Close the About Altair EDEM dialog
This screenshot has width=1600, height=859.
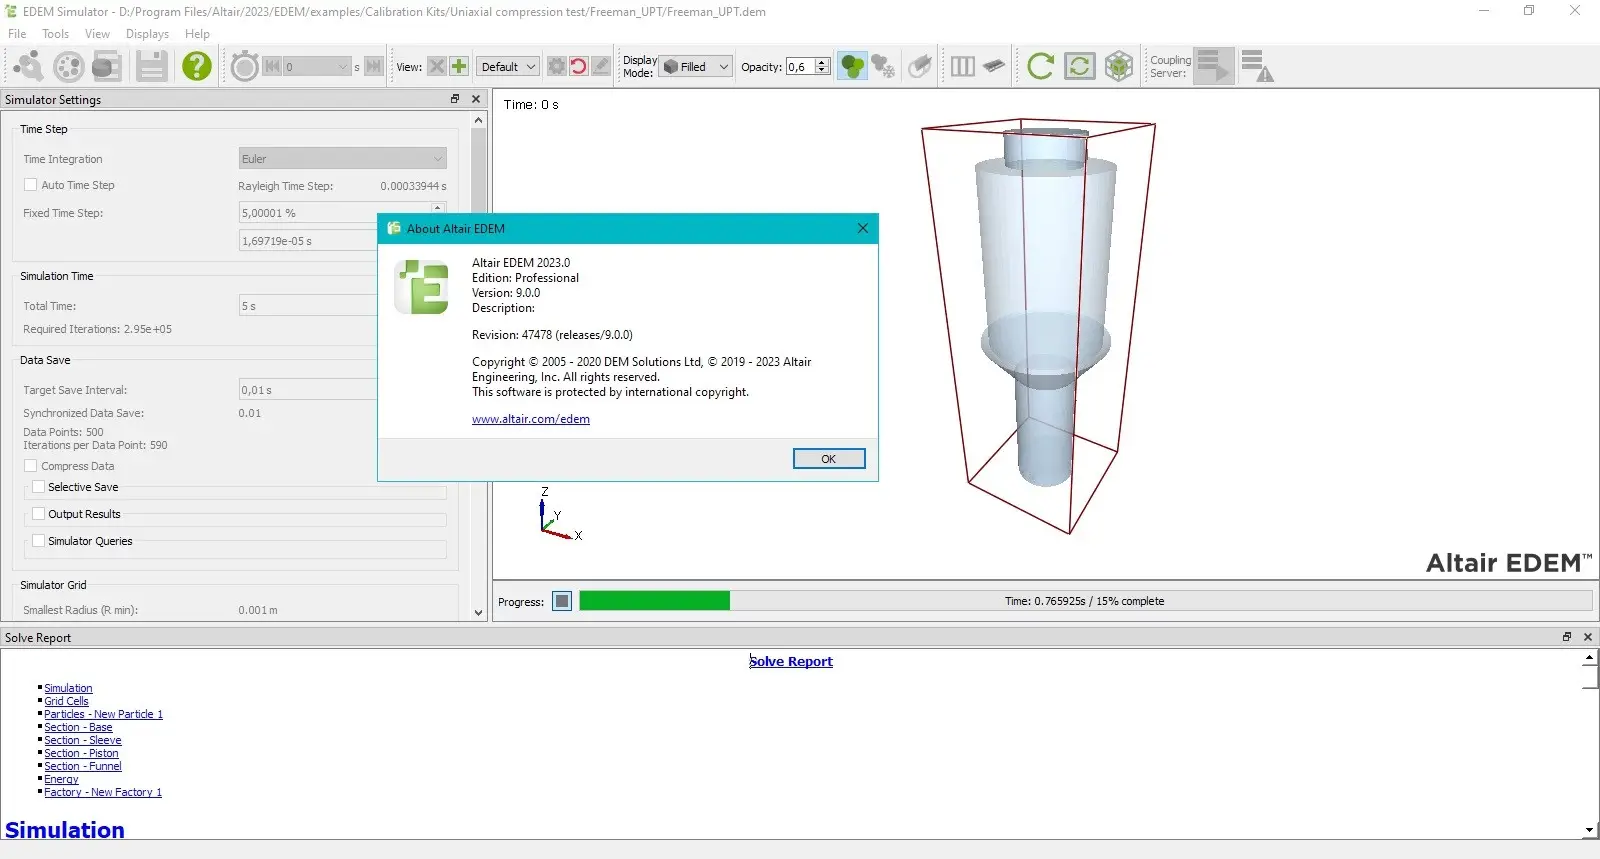click(862, 228)
